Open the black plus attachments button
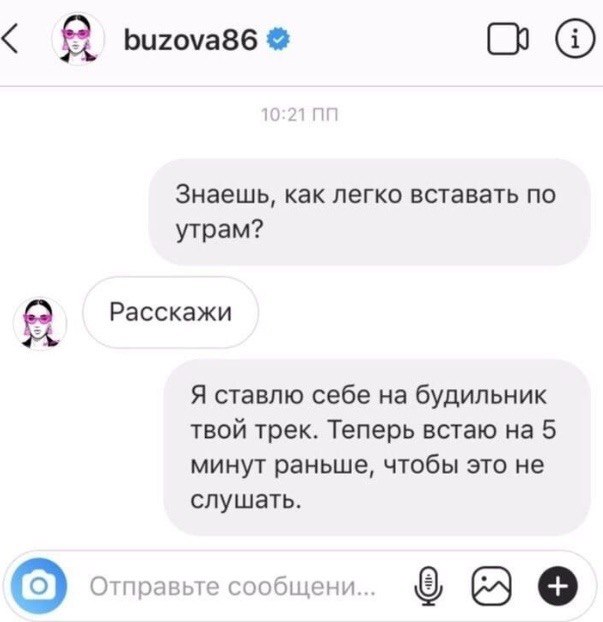This screenshot has height=622, width=603. click(x=557, y=586)
